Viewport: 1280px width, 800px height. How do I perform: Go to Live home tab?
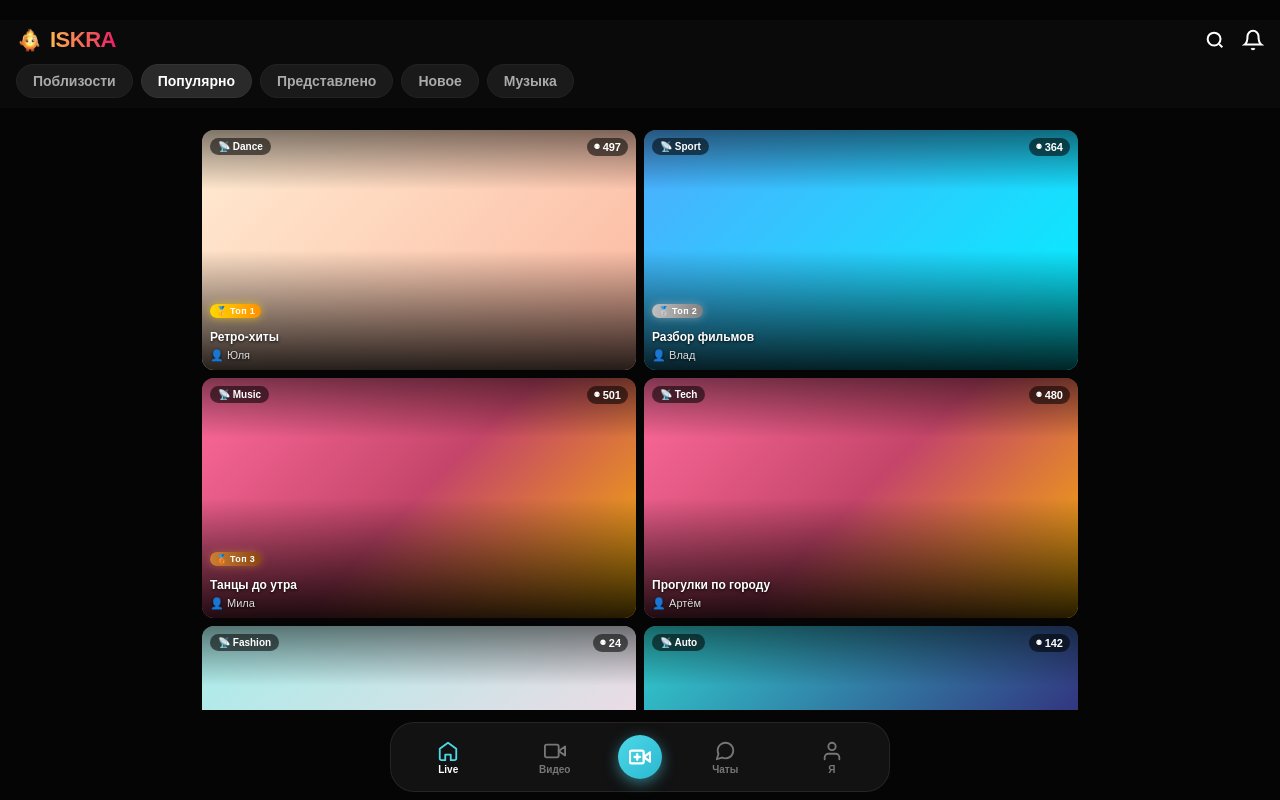pos(448,757)
